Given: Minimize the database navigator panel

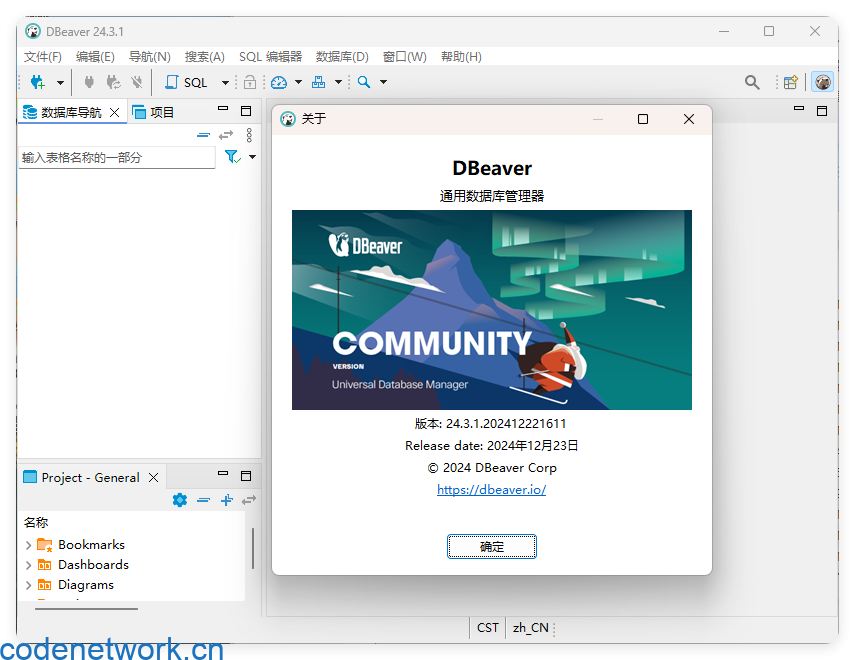Looking at the screenshot, I should (223, 109).
